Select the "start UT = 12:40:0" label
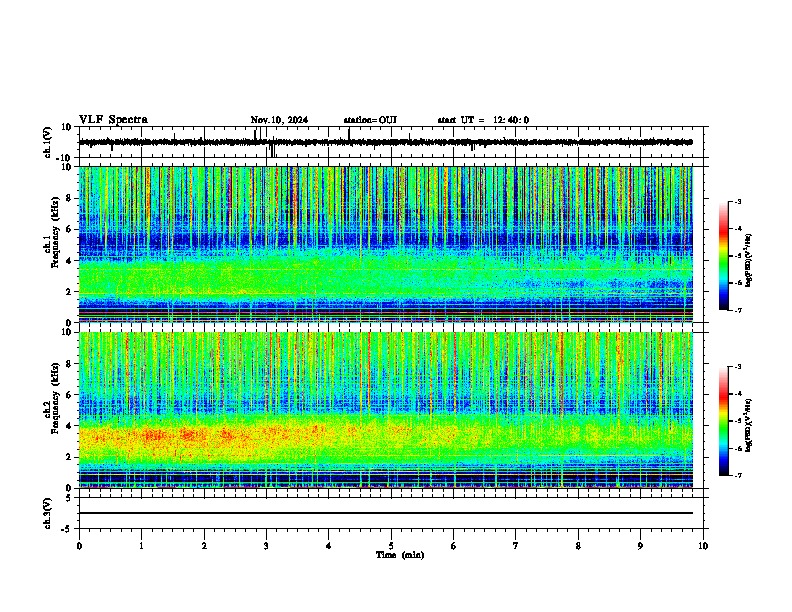 [x=483, y=120]
